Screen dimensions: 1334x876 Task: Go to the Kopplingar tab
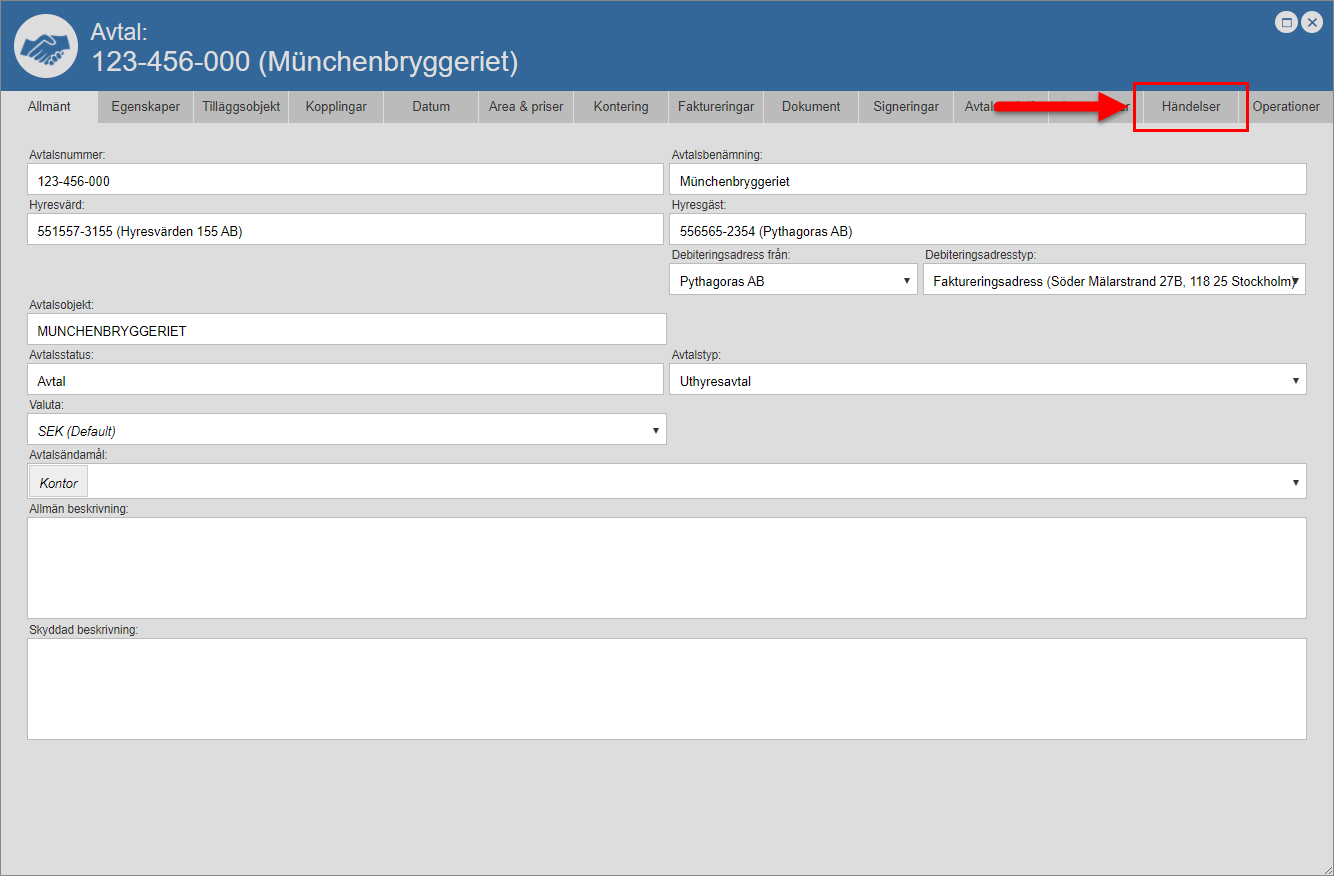[336, 107]
